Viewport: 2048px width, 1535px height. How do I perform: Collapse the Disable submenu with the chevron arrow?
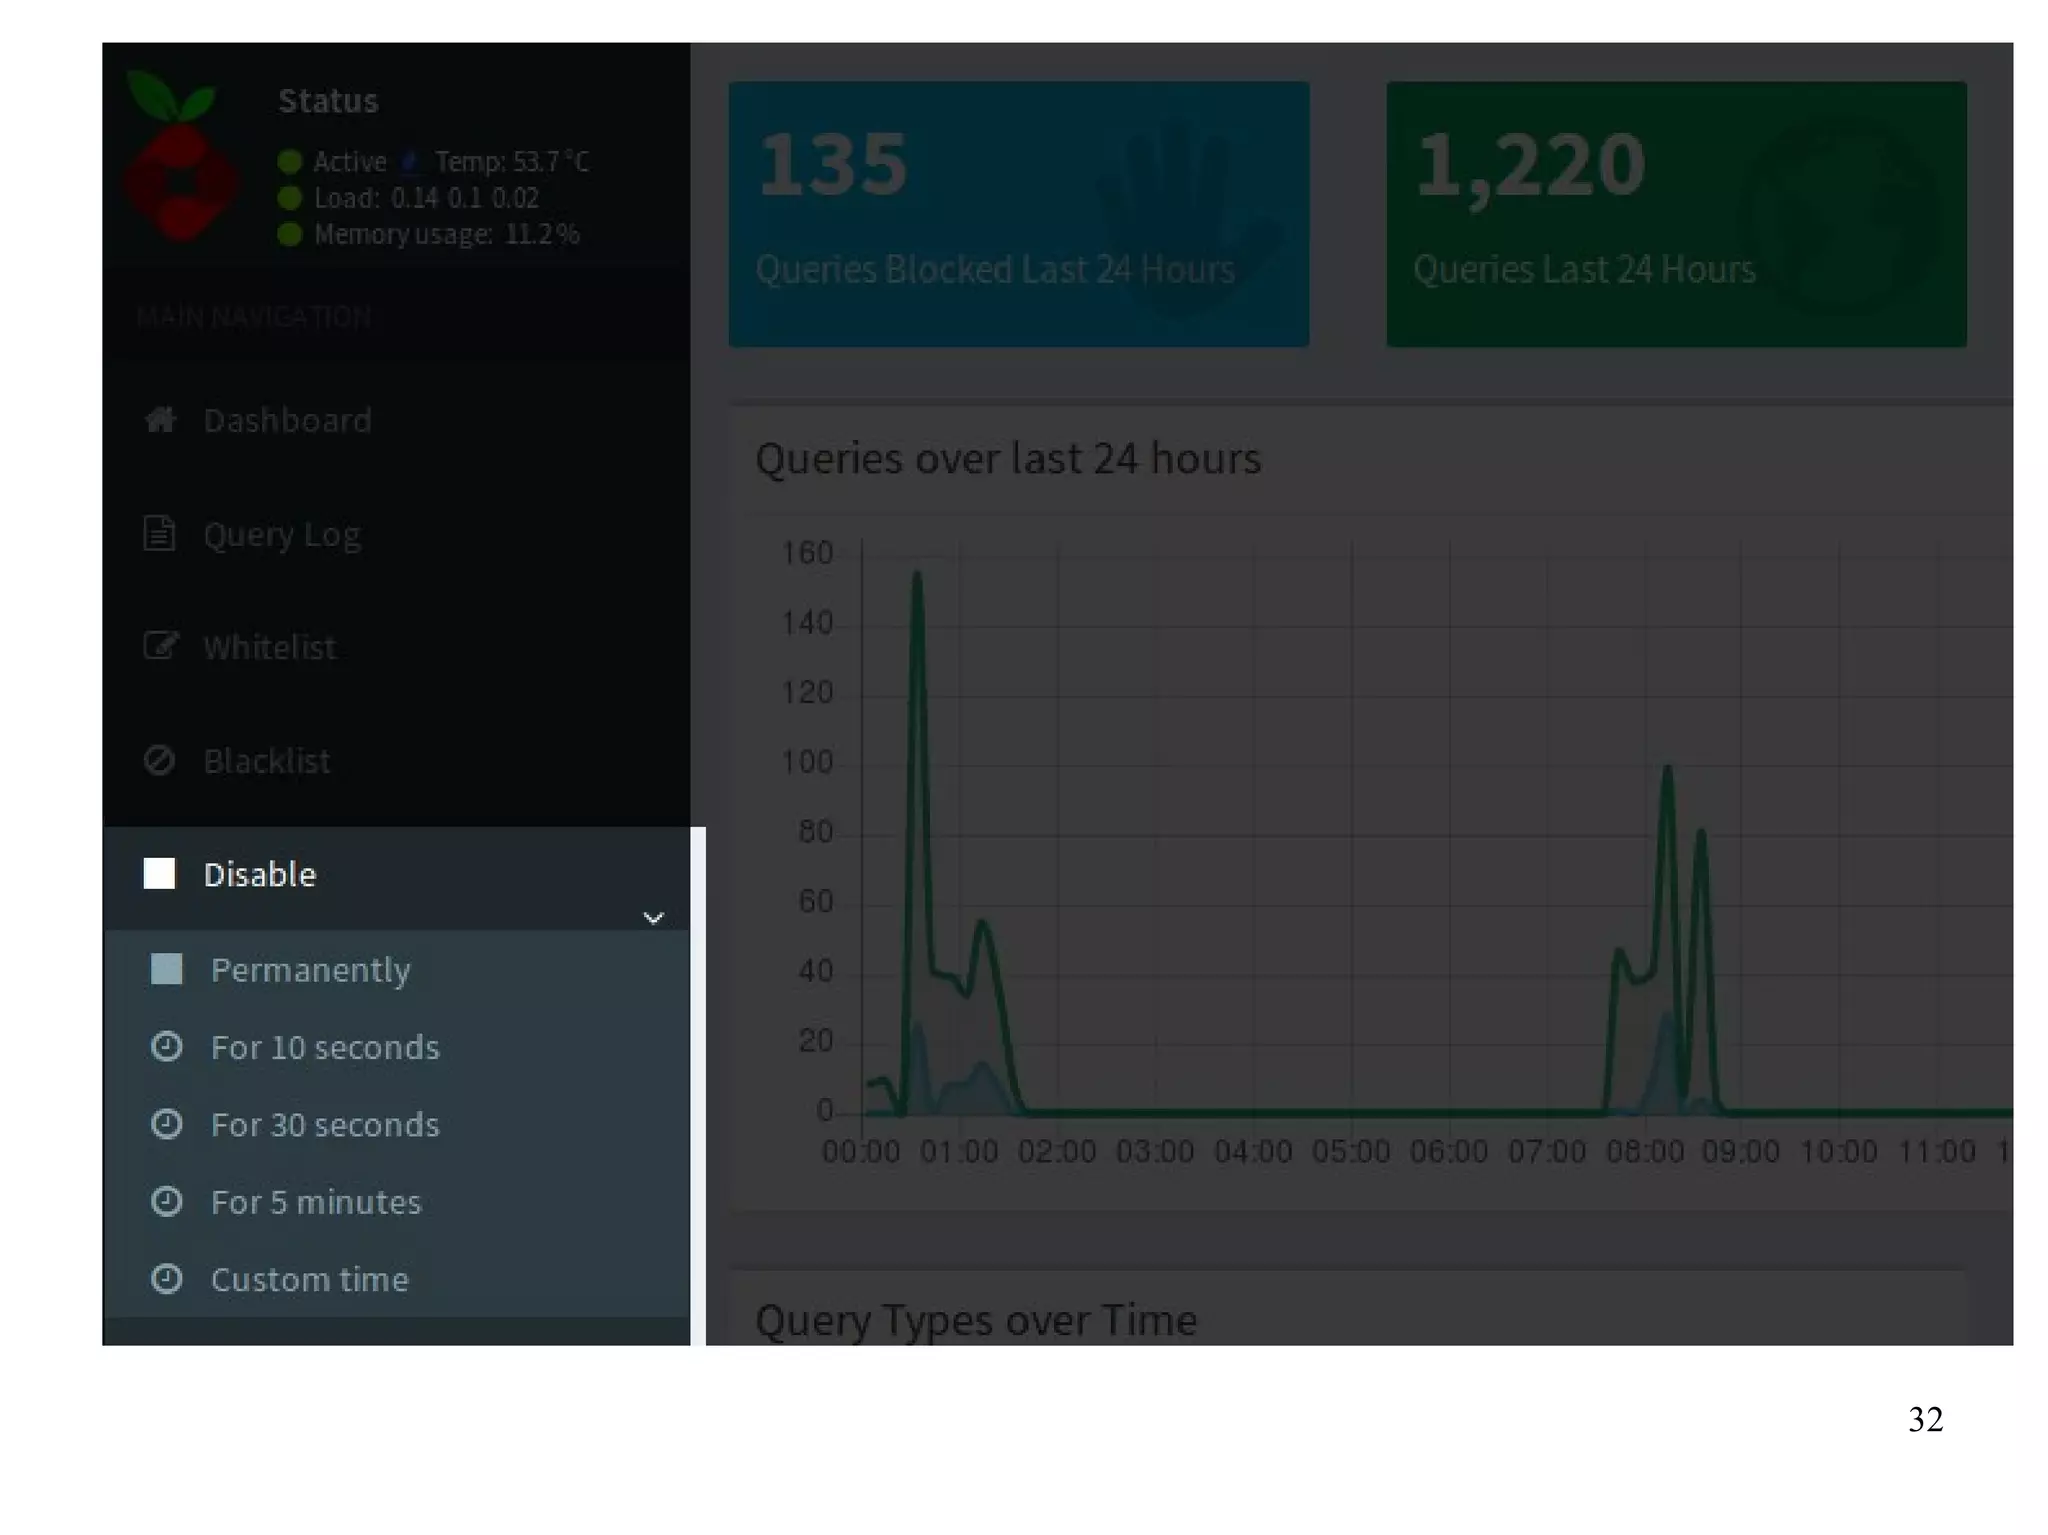(653, 917)
